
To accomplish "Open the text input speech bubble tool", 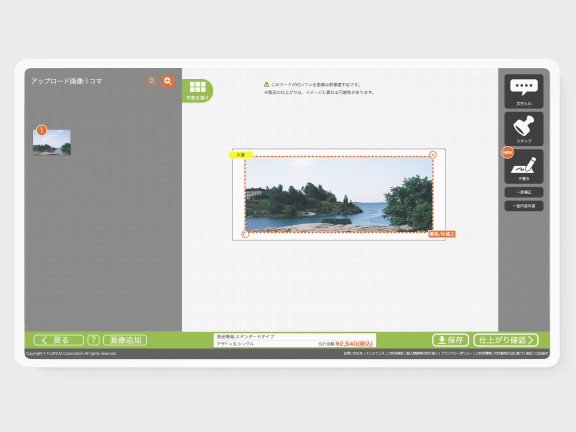I will click(524, 91).
